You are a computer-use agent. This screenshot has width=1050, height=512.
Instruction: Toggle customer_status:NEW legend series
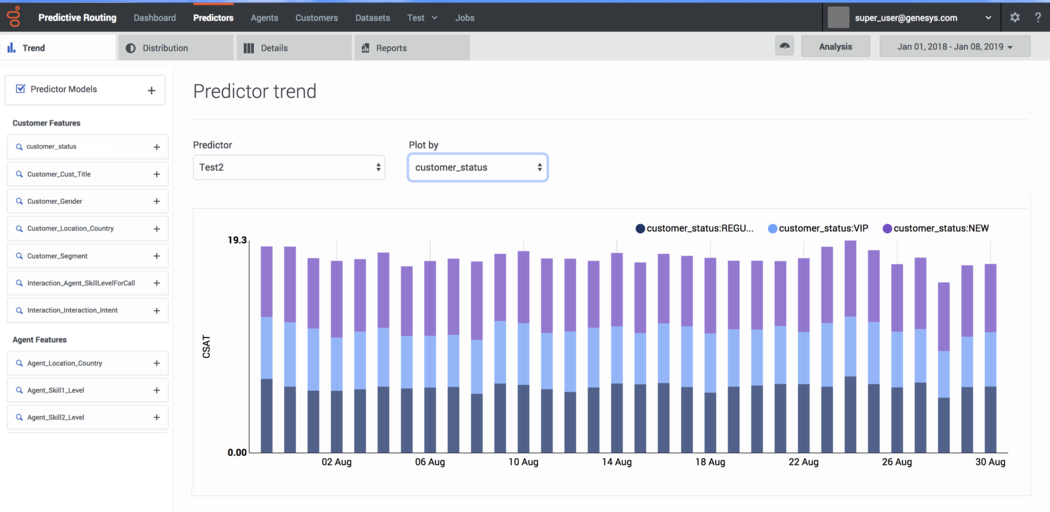[x=935, y=229]
